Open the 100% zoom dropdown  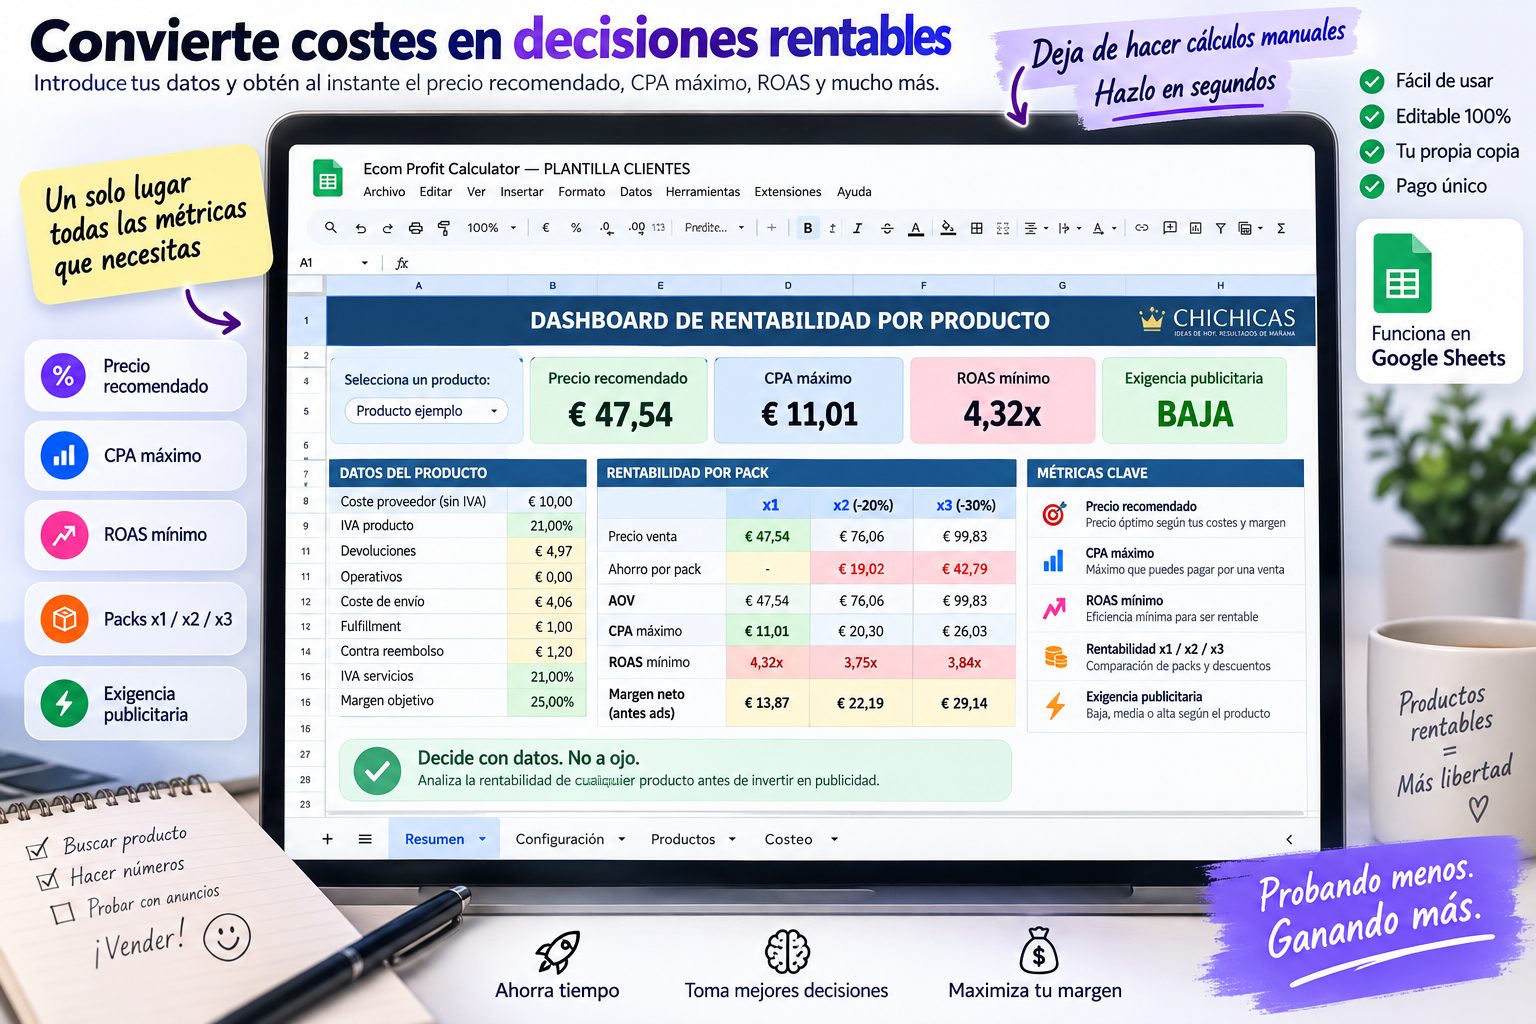click(491, 228)
